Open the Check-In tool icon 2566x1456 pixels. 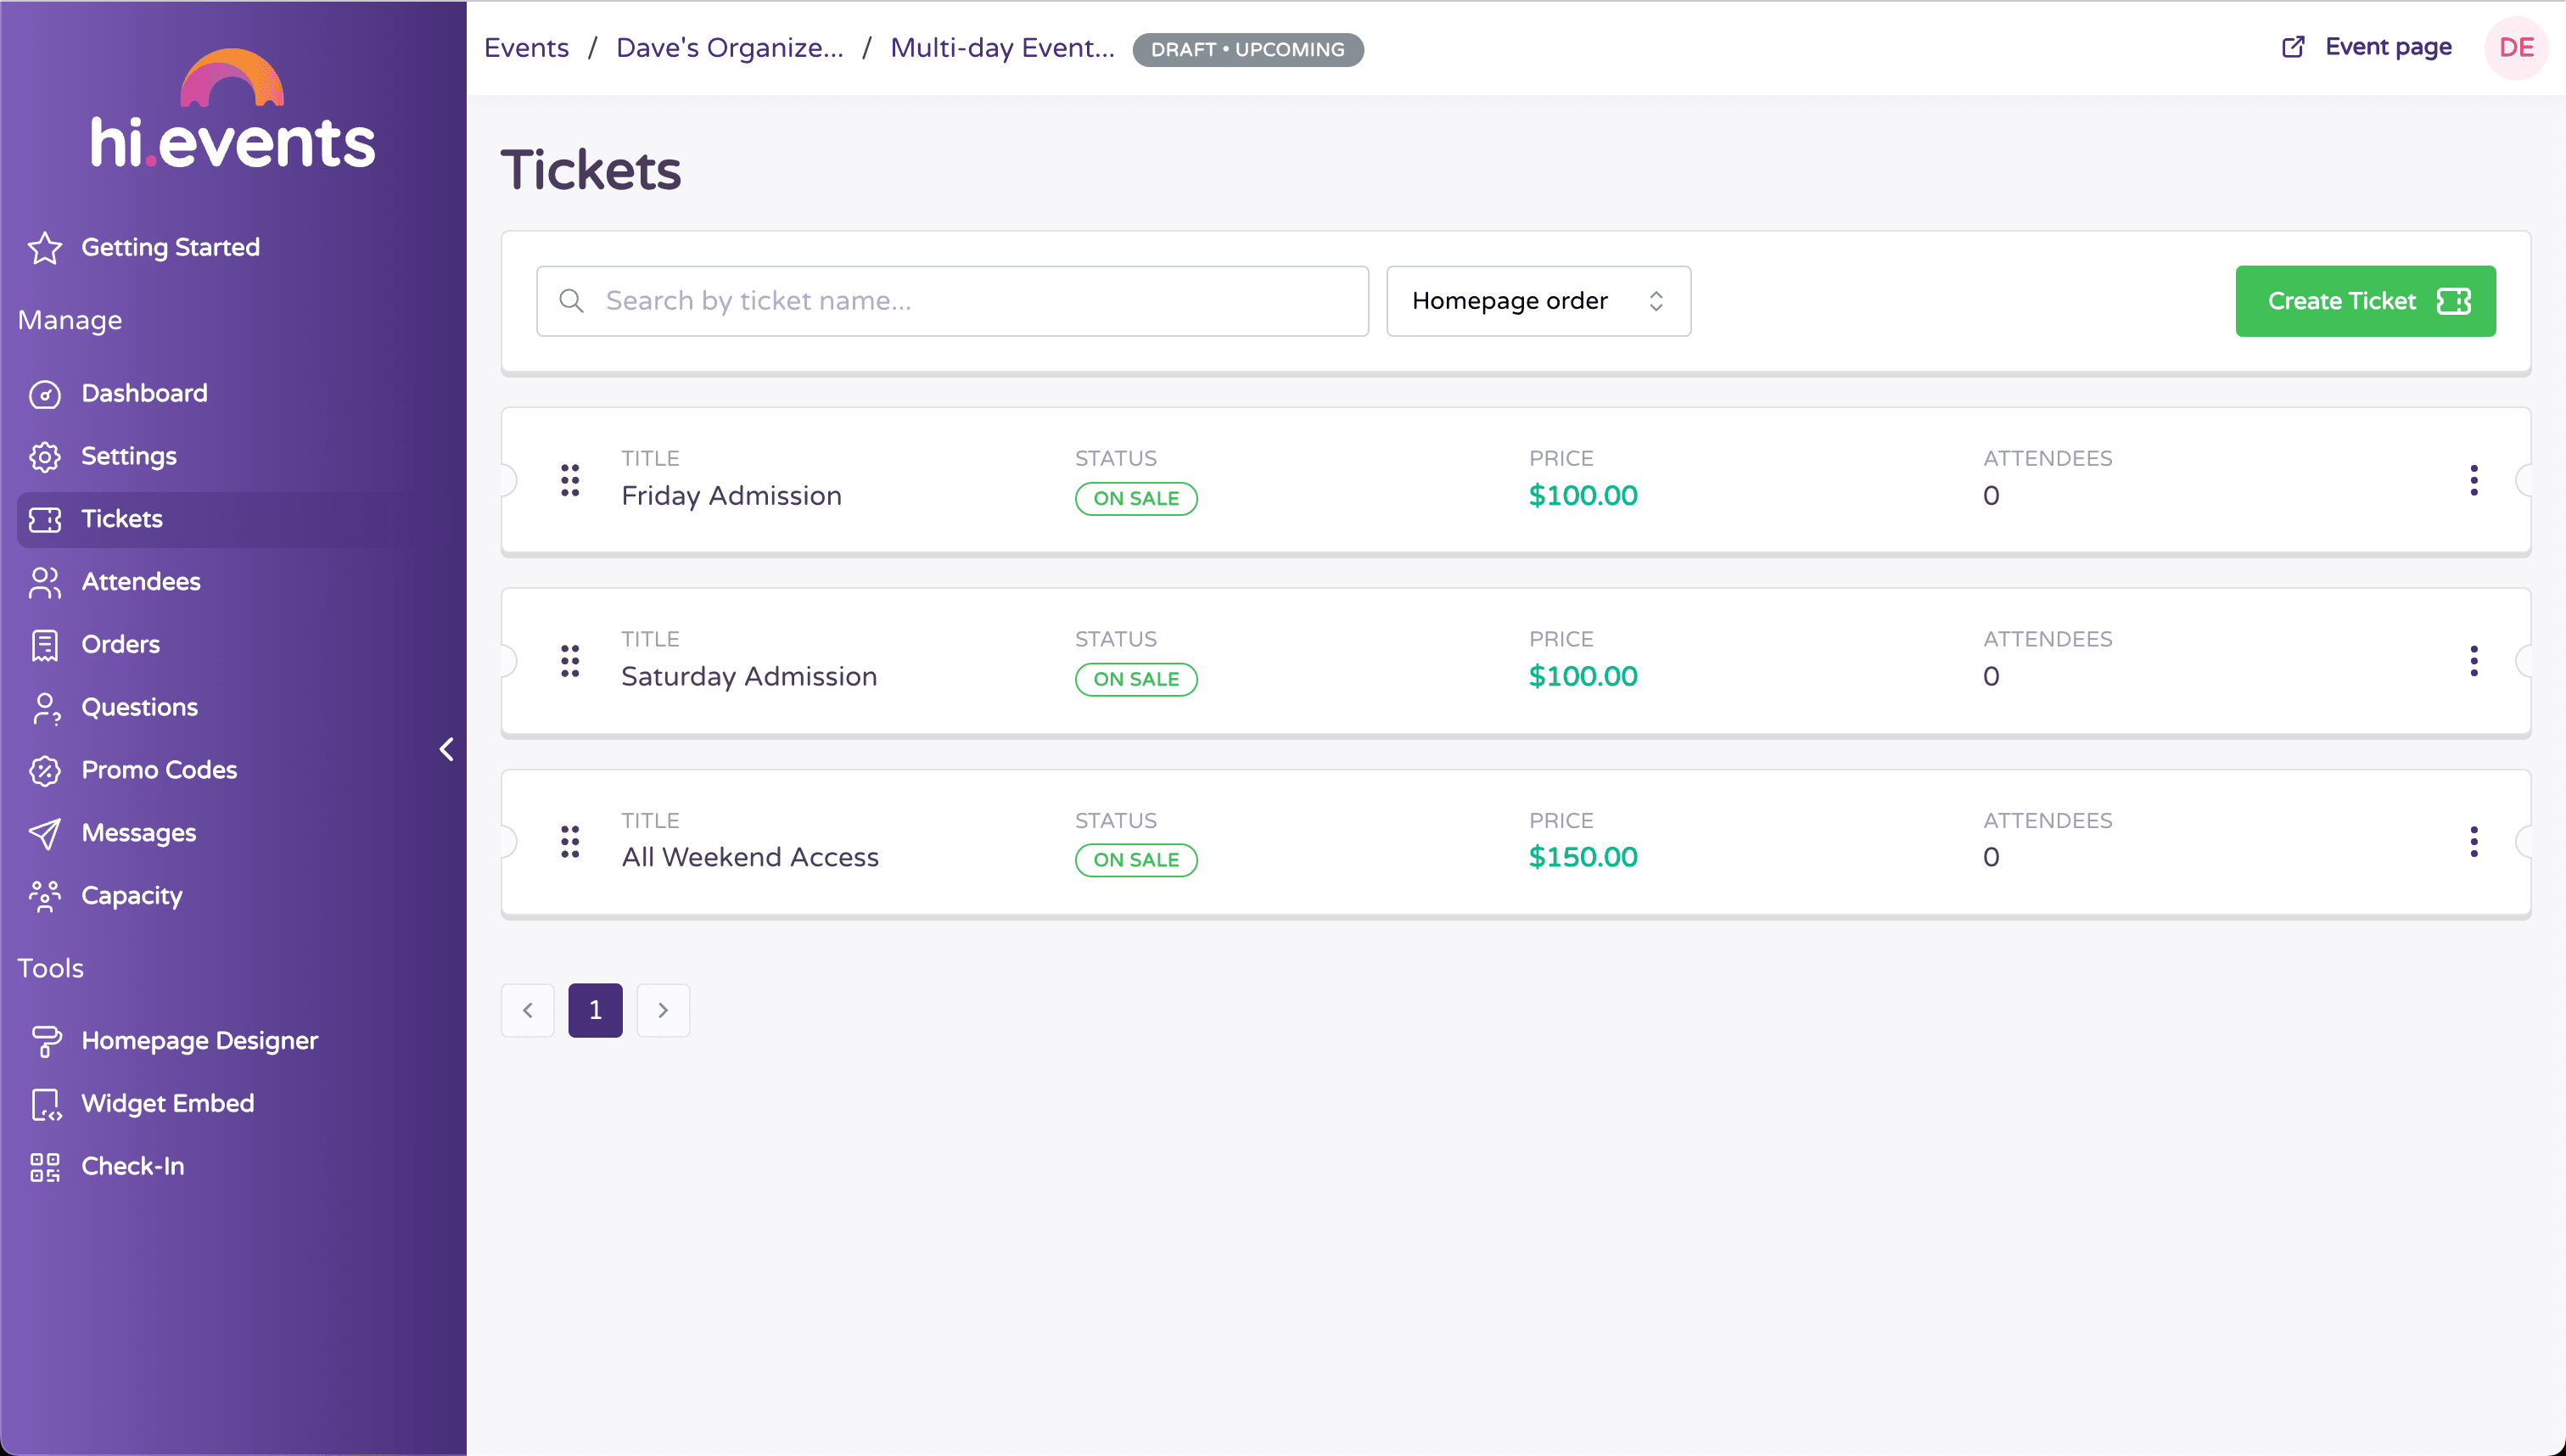click(46, 1167)
